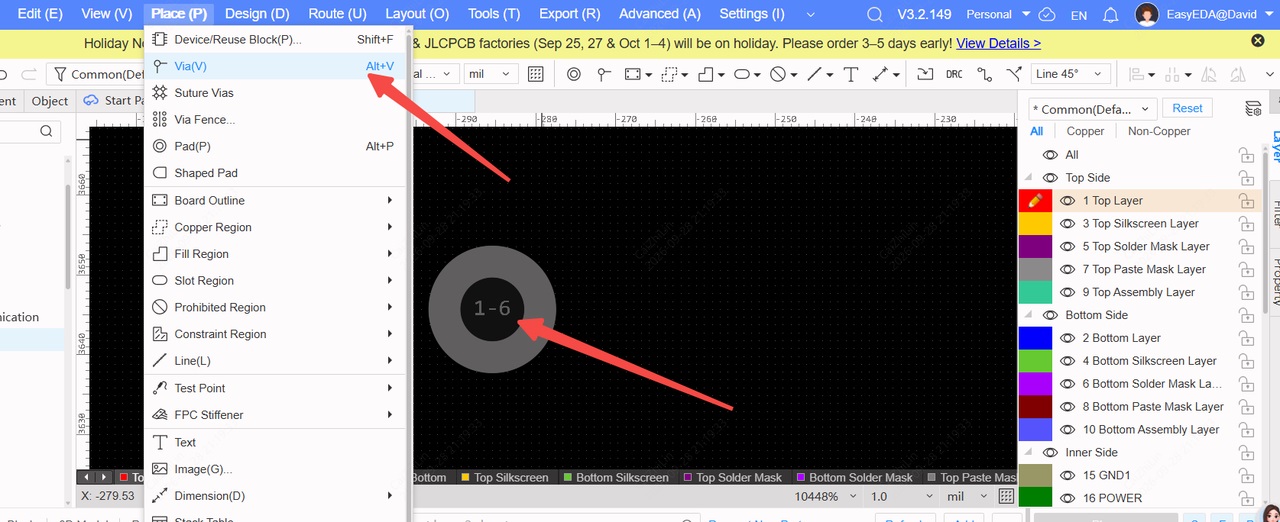
Task: Open the Personal workspace dropdown
Action: point(998,15)
